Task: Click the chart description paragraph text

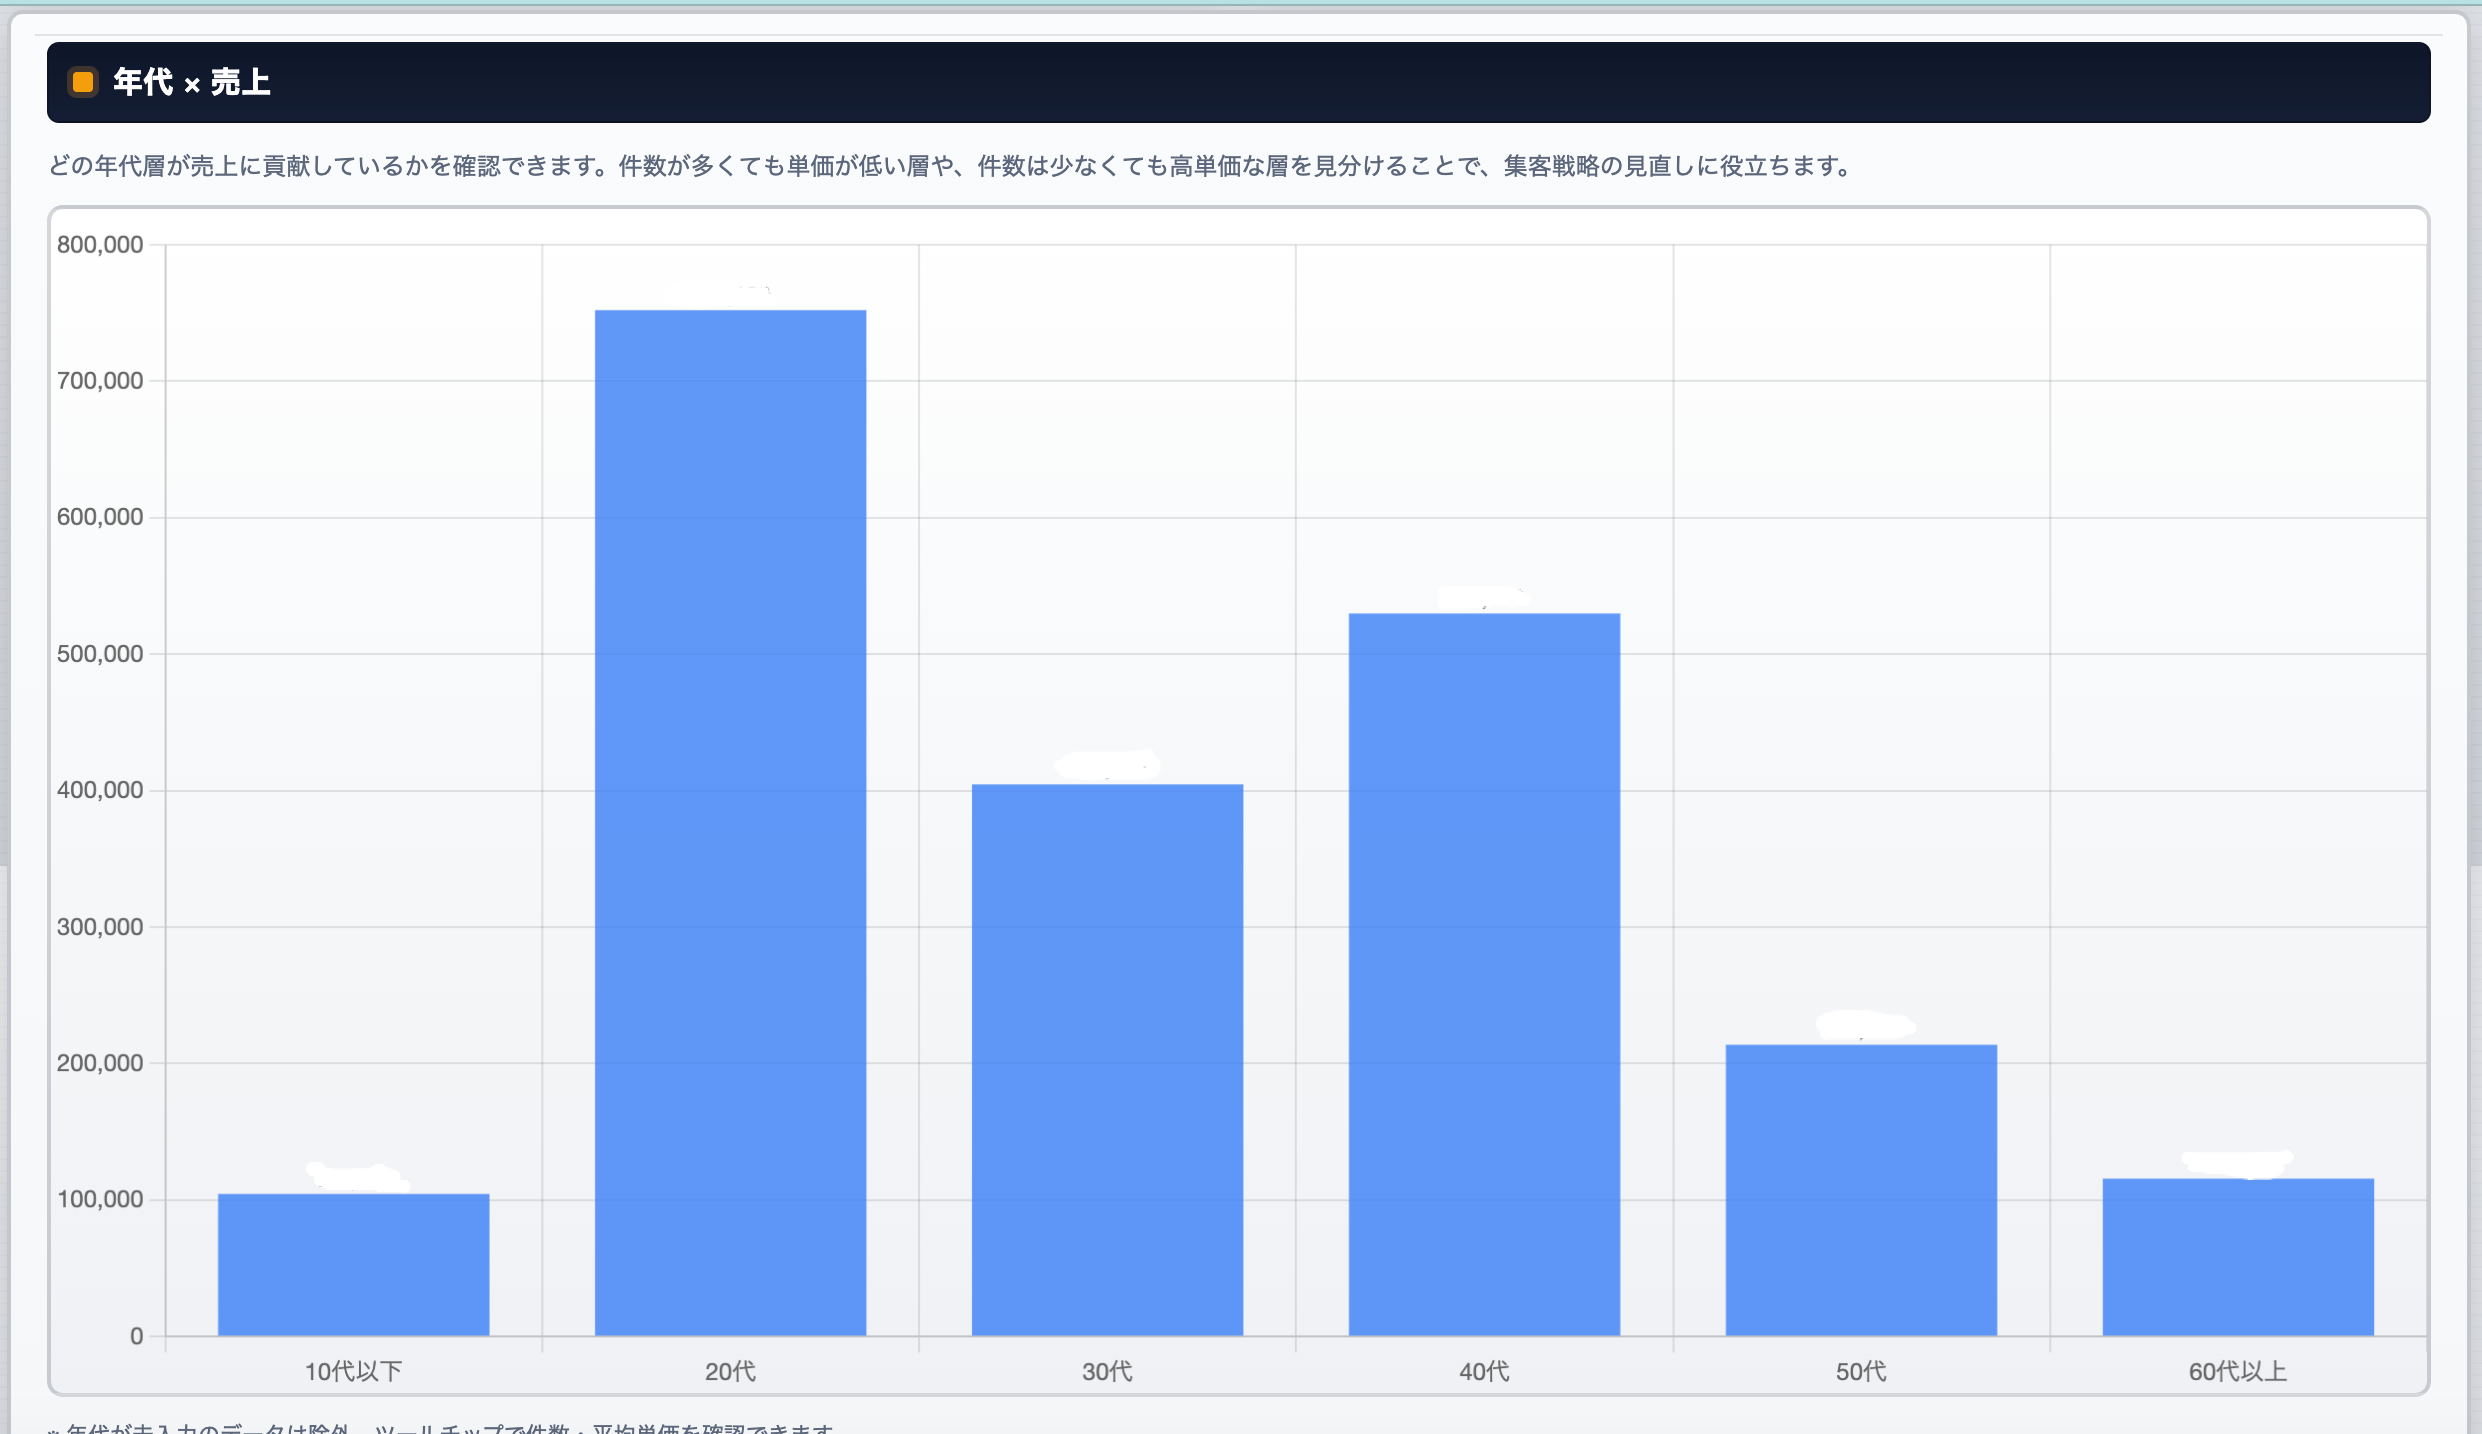Action: (950, 167)
